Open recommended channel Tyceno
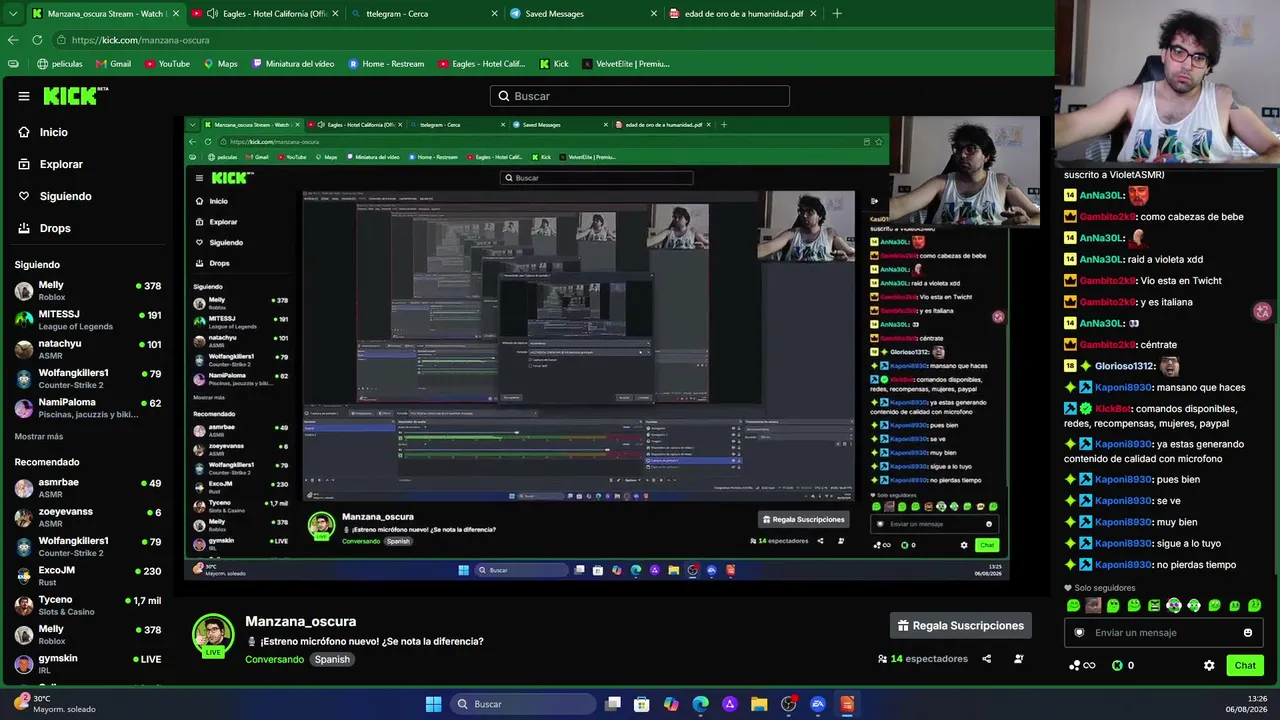1280x720 pixels. 88,605
